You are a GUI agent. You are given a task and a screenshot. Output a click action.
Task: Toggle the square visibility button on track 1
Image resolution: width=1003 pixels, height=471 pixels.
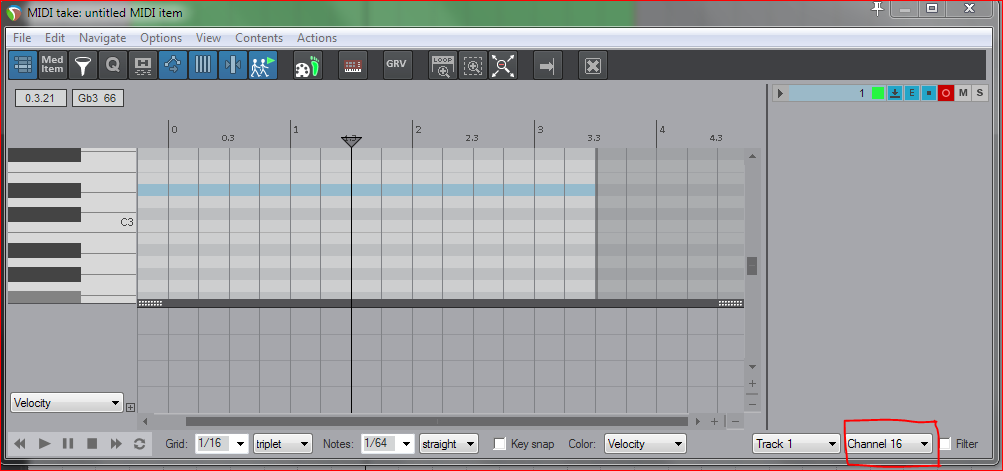coord(928,93)
